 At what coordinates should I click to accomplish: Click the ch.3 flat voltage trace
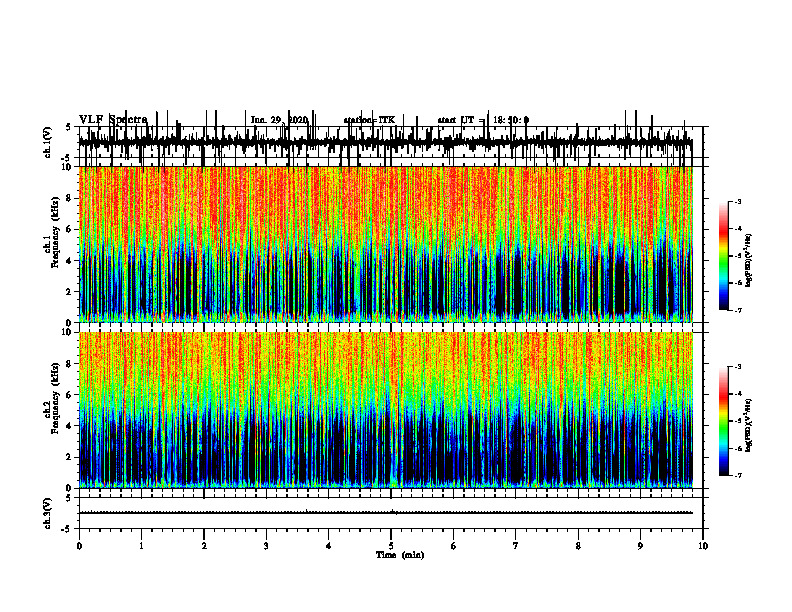pyautogui.click(x=385, y=513)
